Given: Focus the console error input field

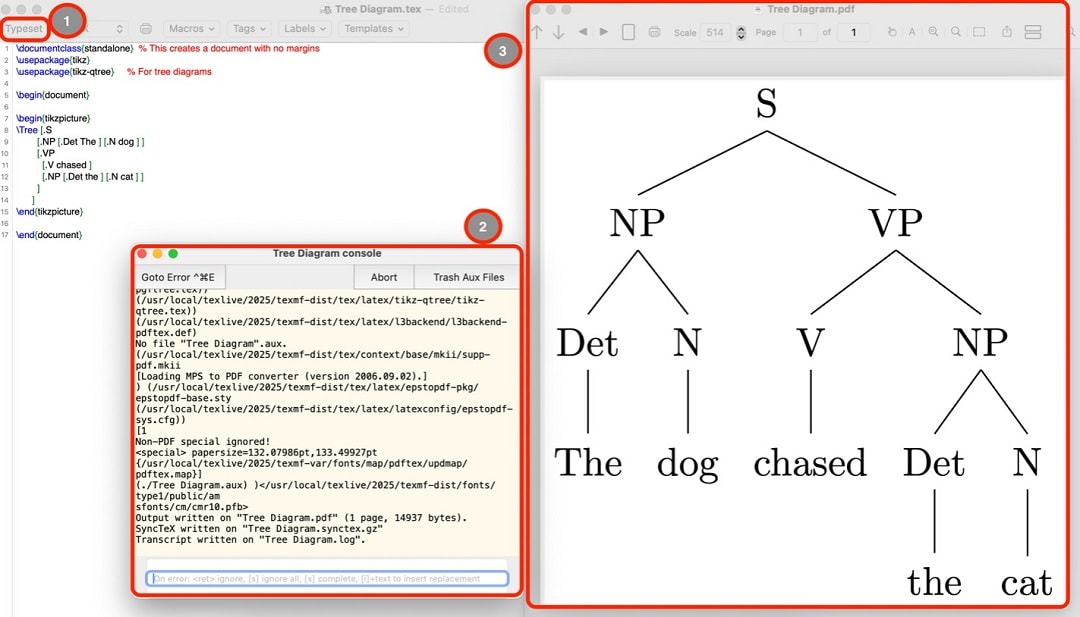Looking at the screenshot, I should coord(327,578).
